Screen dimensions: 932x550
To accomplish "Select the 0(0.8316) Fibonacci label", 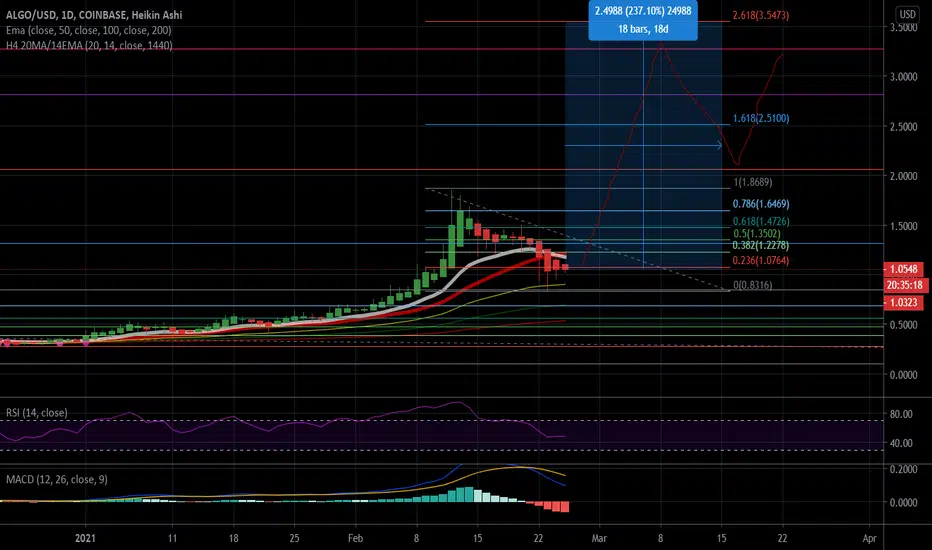I will 752,285.
